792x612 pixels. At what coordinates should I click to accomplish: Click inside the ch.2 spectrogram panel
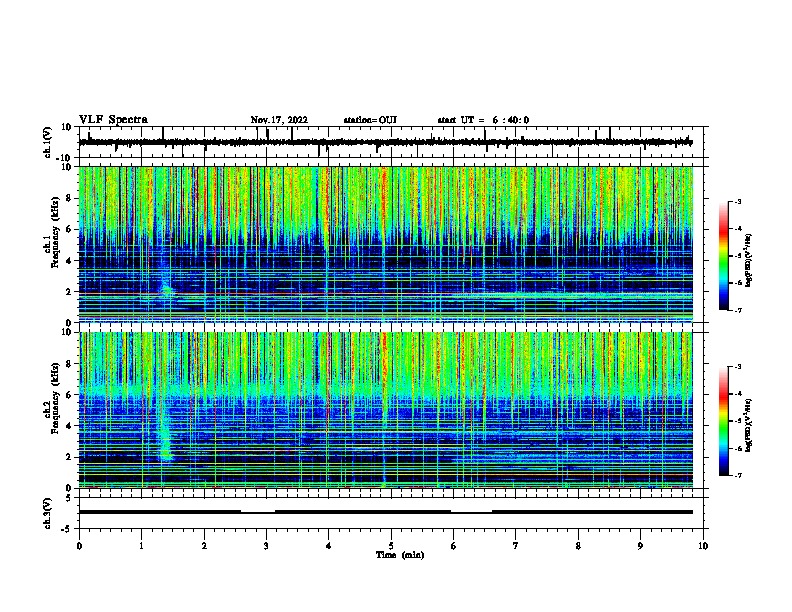[386, 410]
